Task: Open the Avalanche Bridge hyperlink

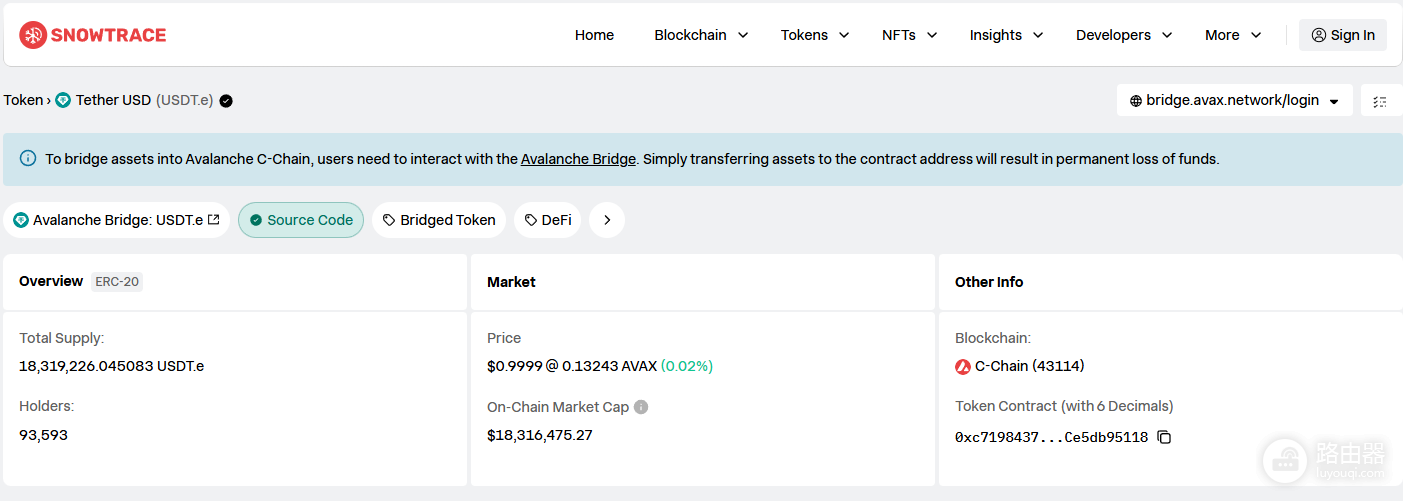Action: [578, 158]
